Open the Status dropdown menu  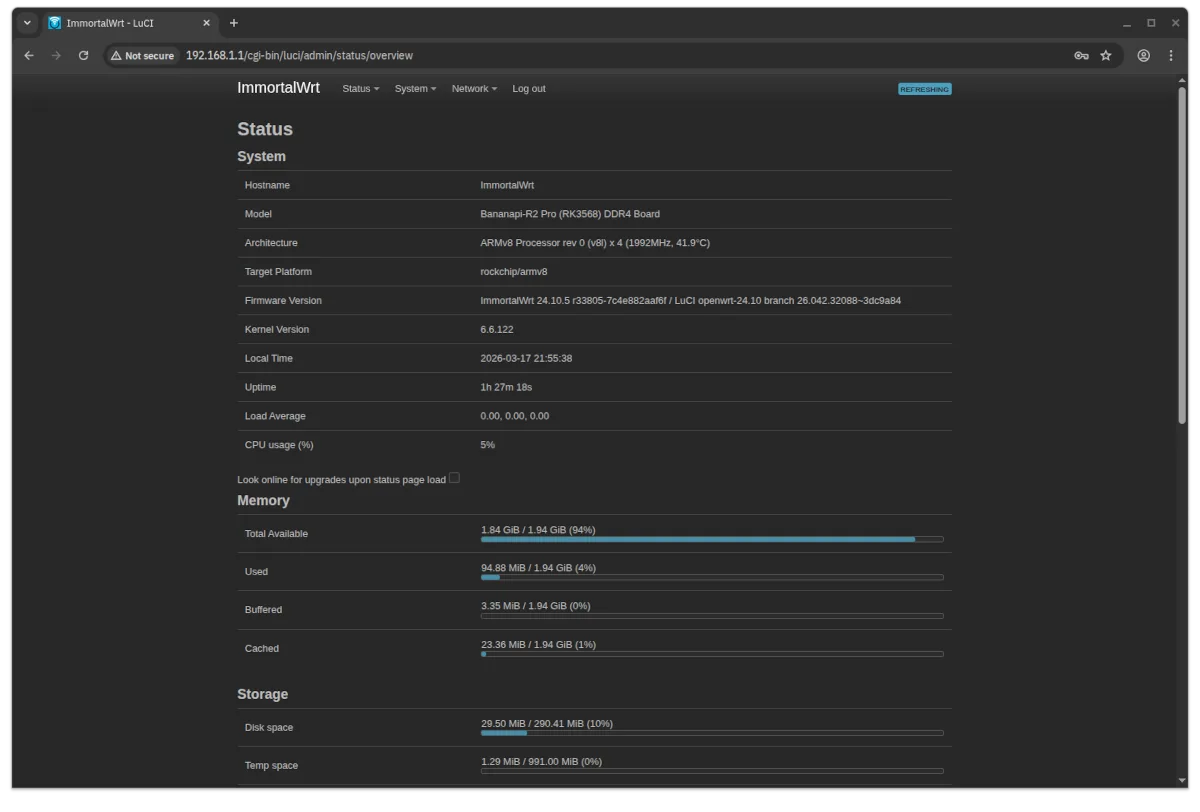[360, 88]
